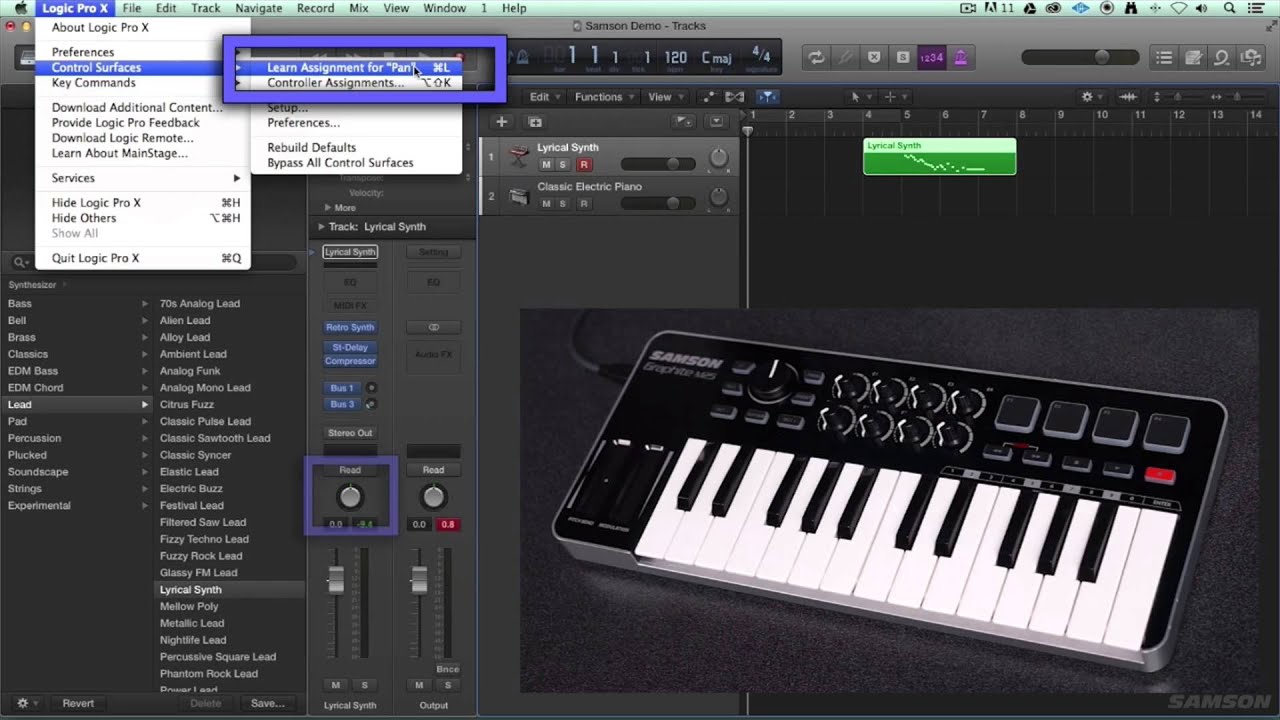Mute the Lyrical Synth track

point(546,164)
